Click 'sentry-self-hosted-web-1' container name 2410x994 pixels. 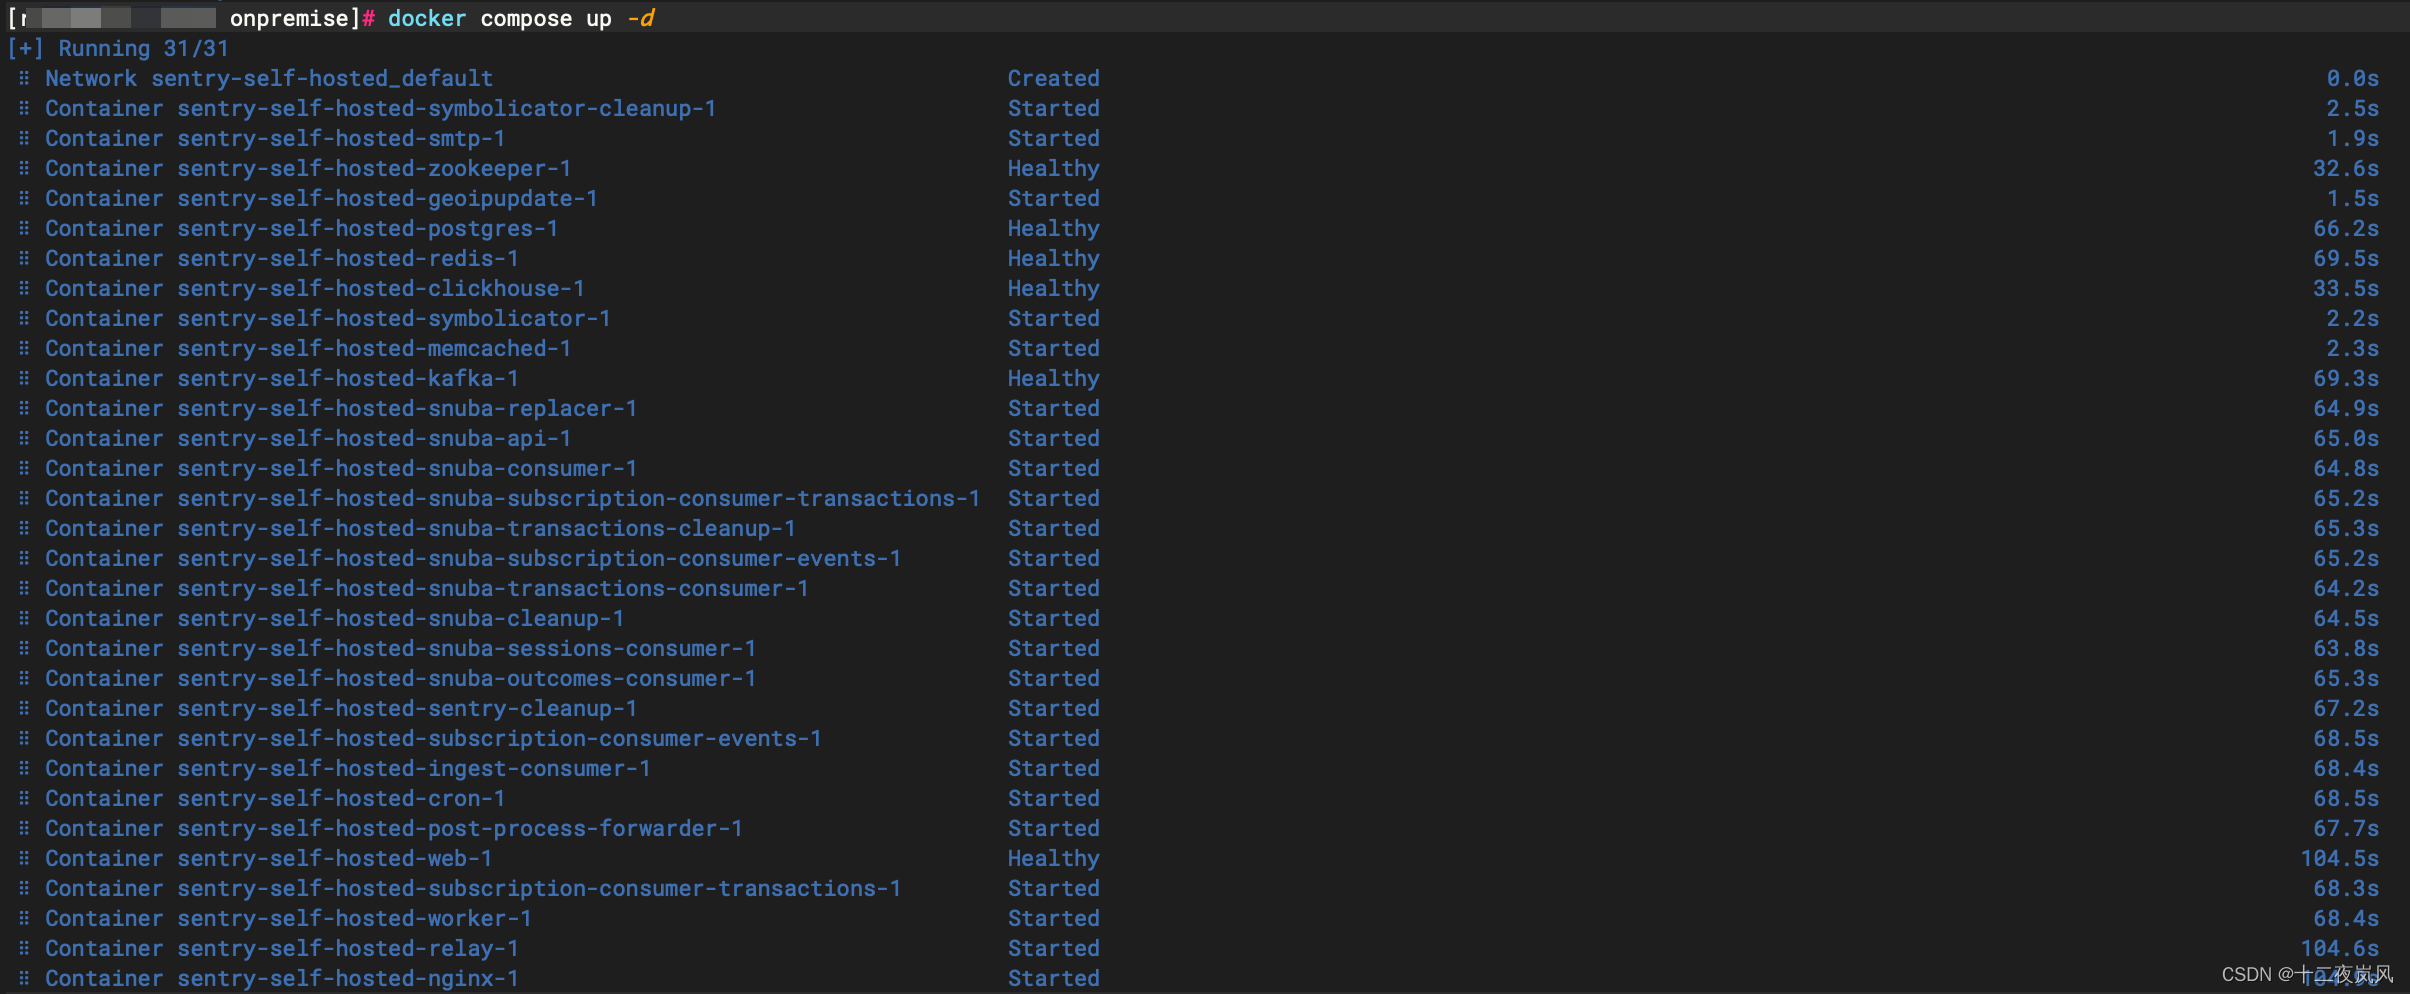point(335,858)
